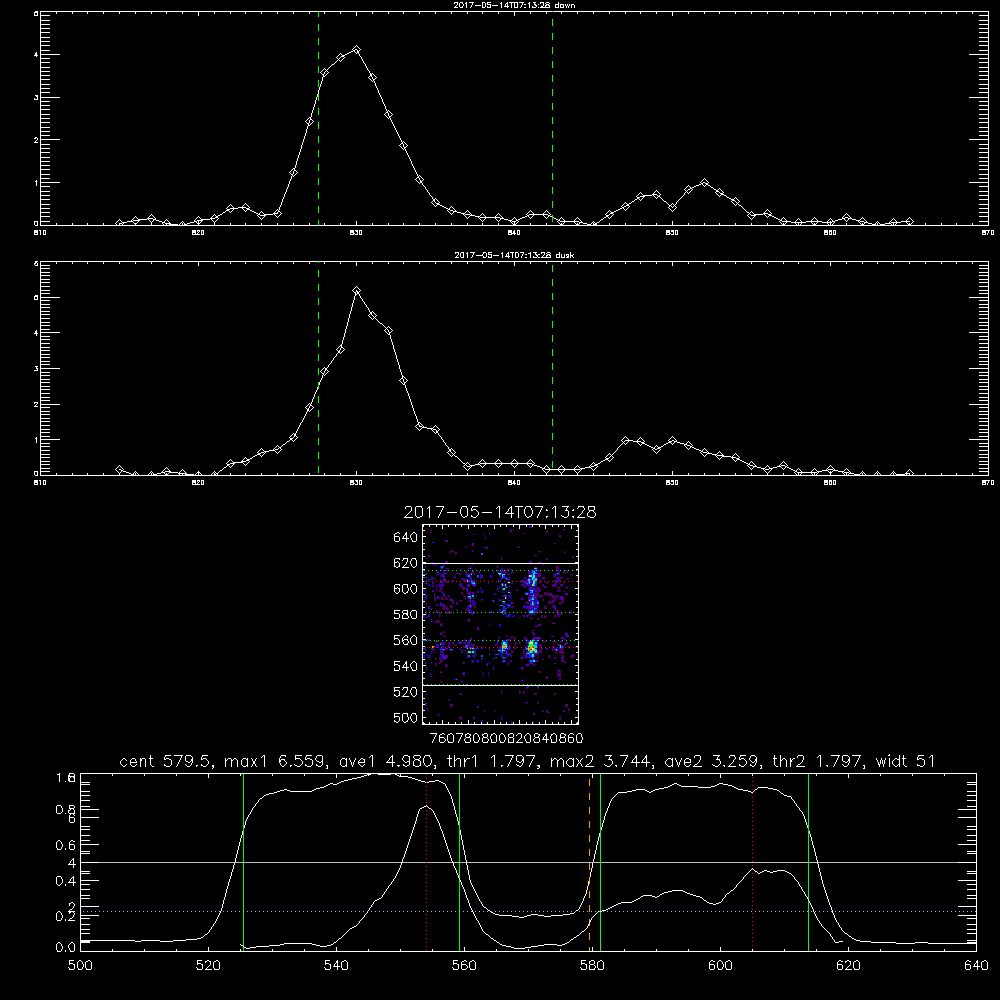Select the 'max2 3.744' value in the stats line

tap(601, 761)
